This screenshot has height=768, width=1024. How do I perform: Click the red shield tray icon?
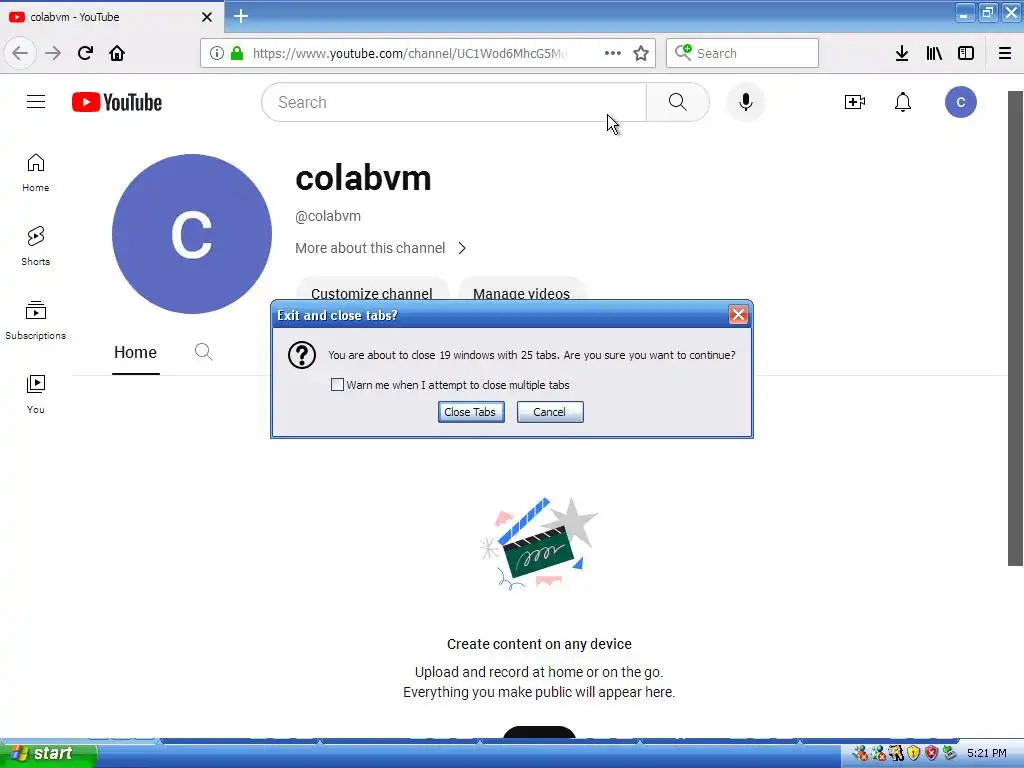click(x=931, y=754)
